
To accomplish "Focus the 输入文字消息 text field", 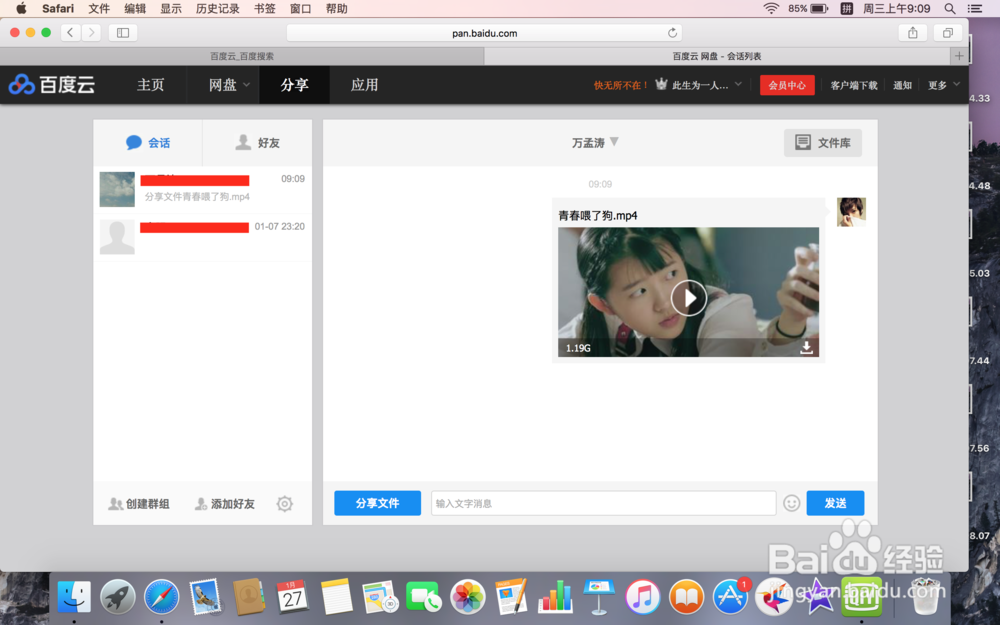I will coord(603,503).
